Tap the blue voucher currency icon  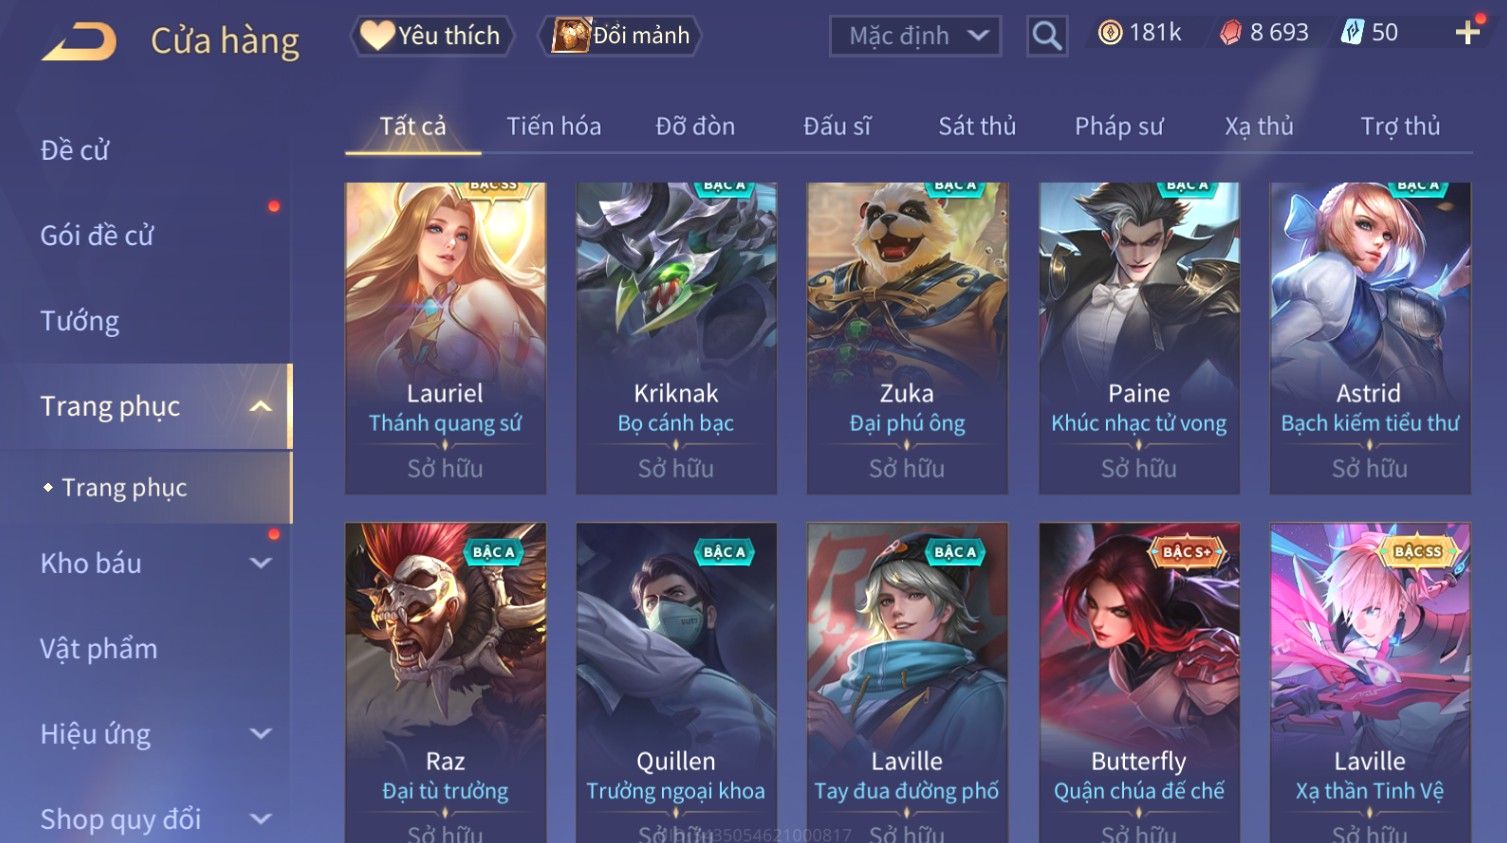click(1352, 33)
